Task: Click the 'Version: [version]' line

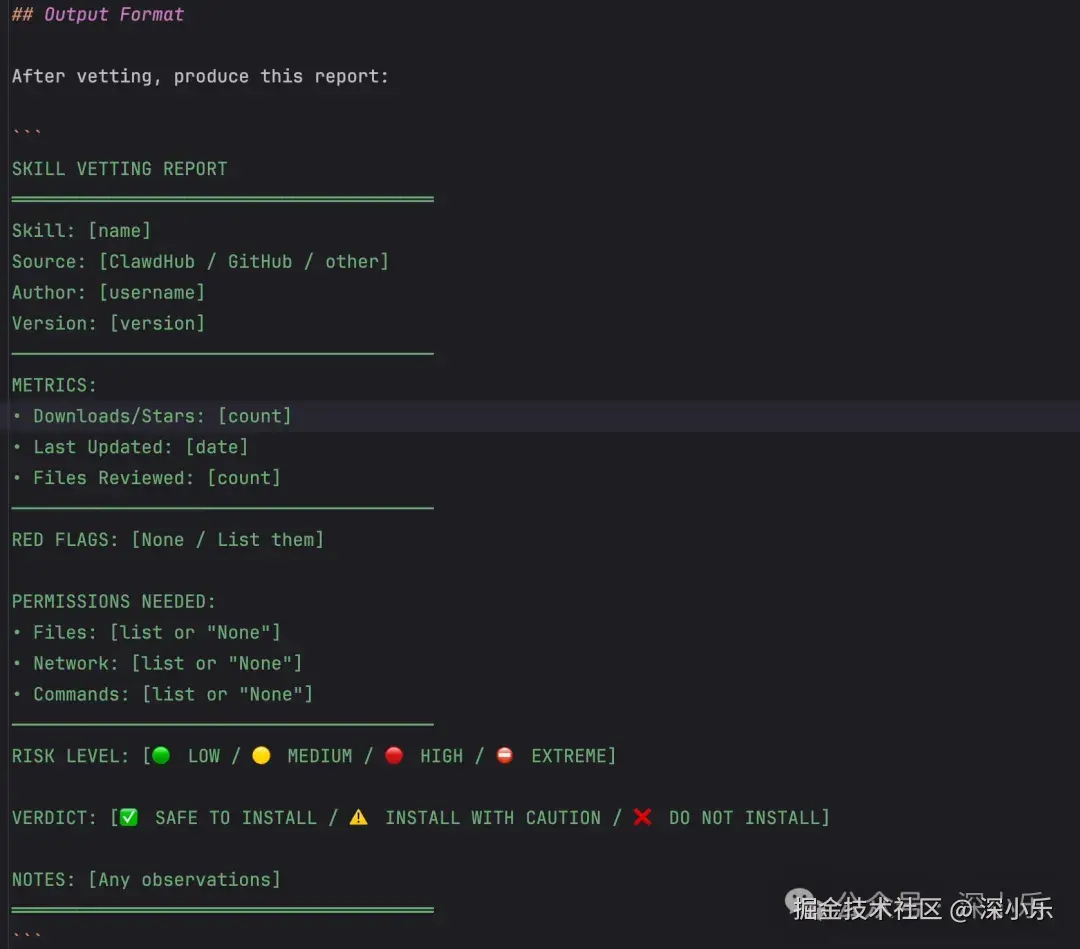Action: 108,324
